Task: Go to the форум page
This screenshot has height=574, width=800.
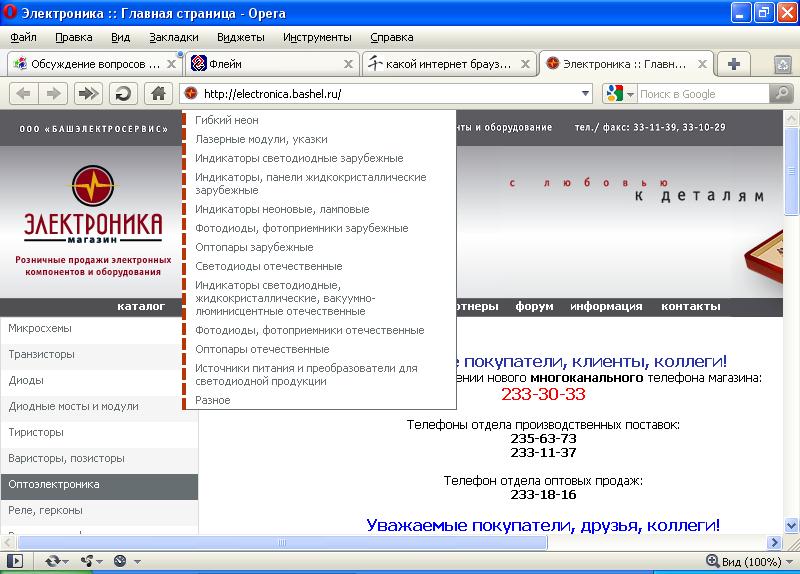Action: point(534,306)
